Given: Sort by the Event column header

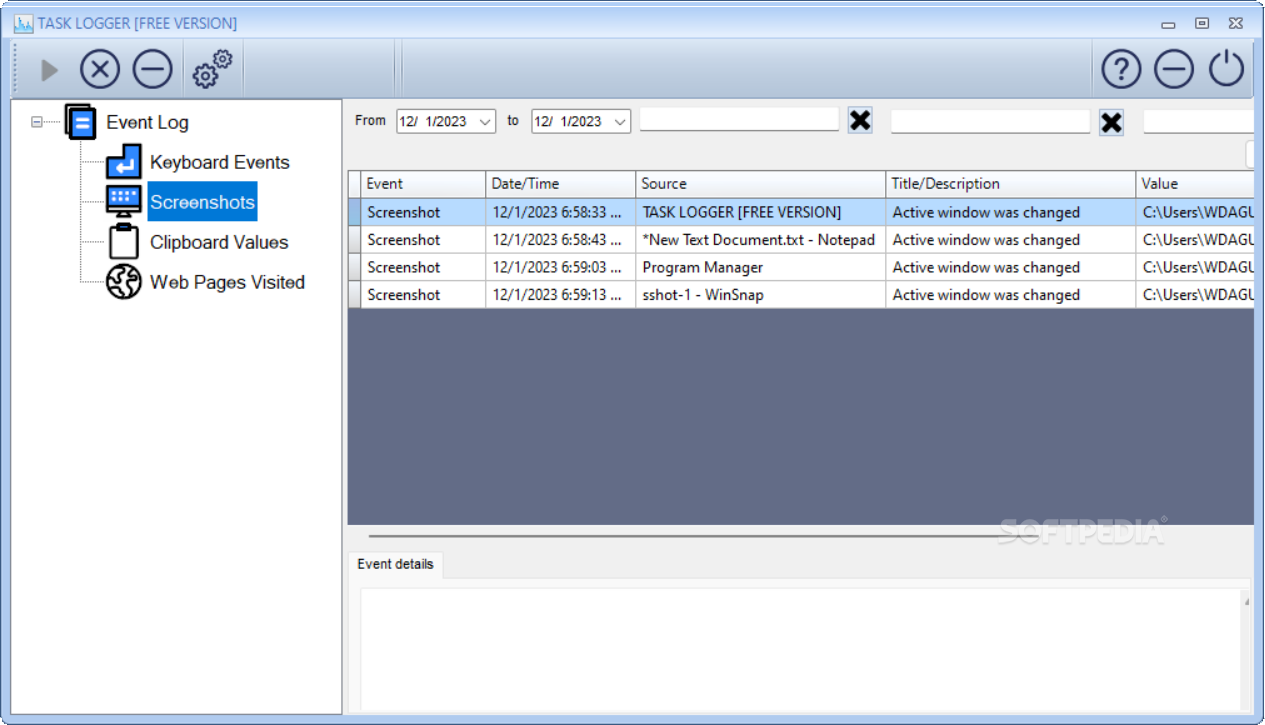Looking at the screenshot, I should [x=423, y=184].
